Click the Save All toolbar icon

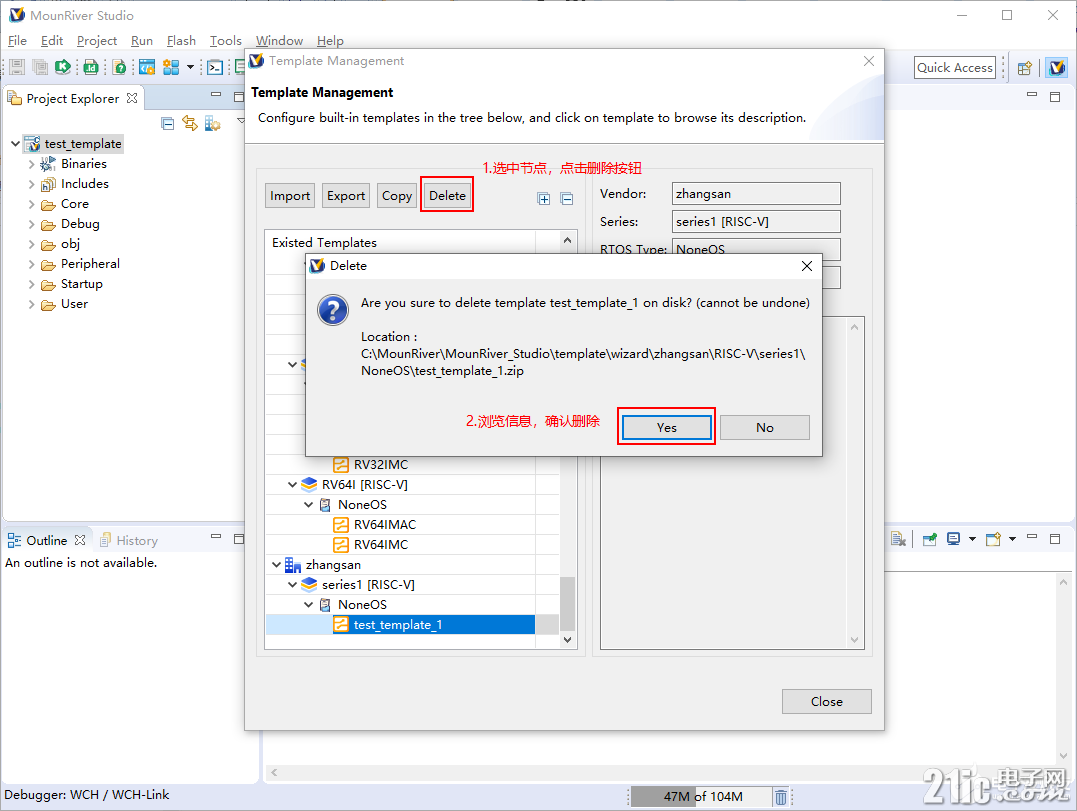click(41, 67)
